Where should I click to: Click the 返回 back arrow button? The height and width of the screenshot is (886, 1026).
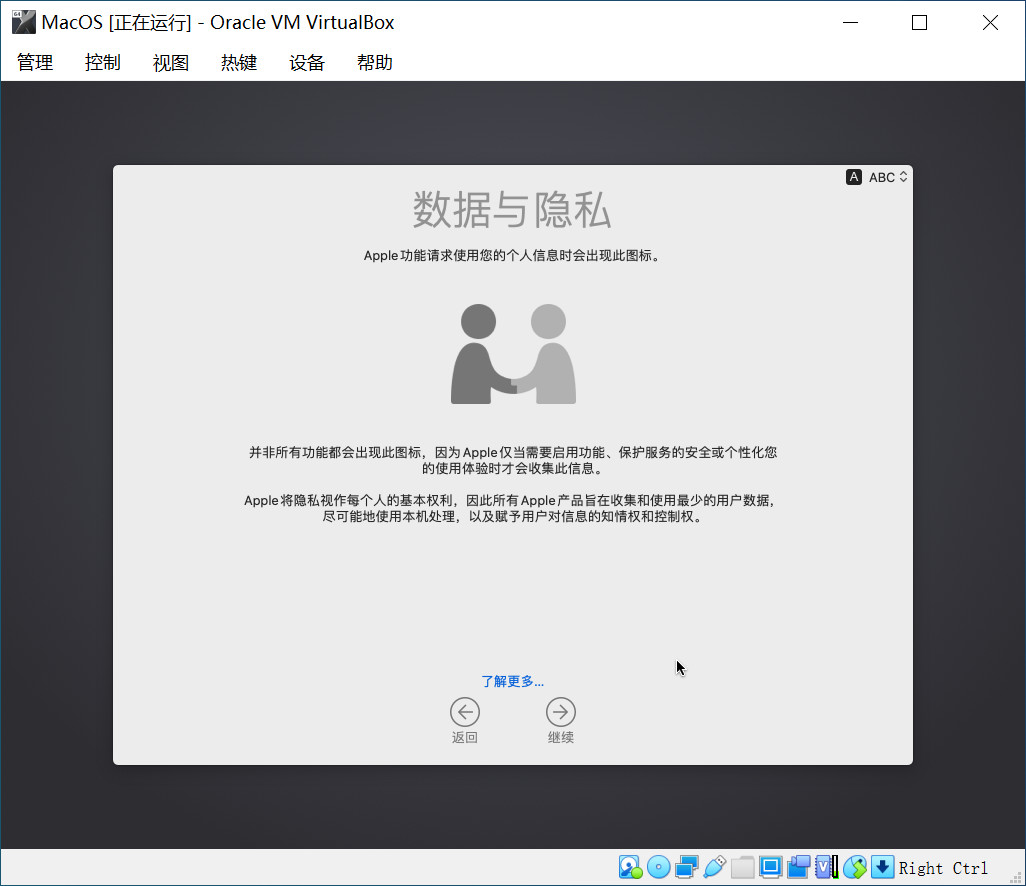pyautogui.click(x=465, y=712)
